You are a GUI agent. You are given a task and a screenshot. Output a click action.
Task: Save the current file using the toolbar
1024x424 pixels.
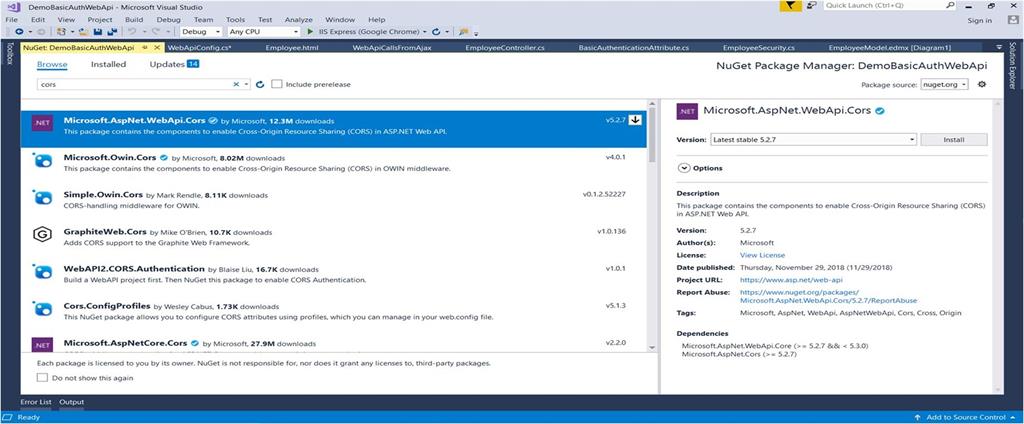pyautogui.click(x=98, y=31)
